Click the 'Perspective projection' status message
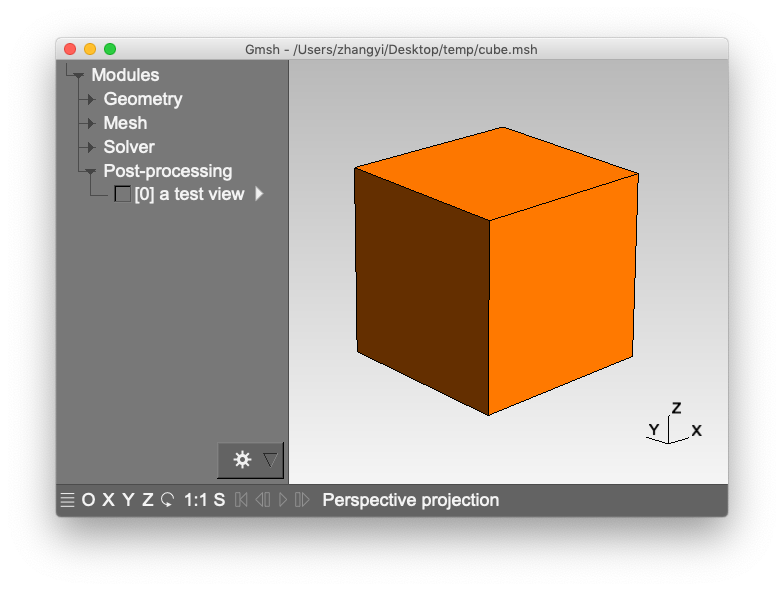The width and height of the screenshot is (784, 591). (410, 500)
